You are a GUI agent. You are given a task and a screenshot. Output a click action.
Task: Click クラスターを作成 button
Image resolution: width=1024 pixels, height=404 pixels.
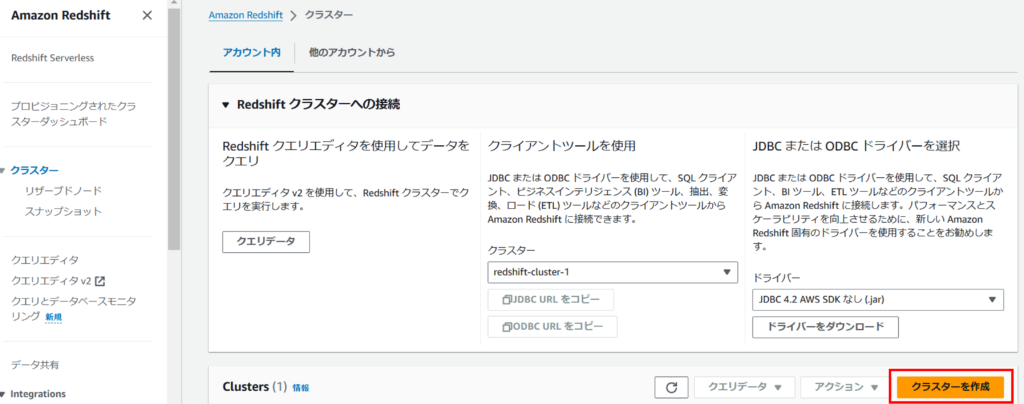click(950, 387)
